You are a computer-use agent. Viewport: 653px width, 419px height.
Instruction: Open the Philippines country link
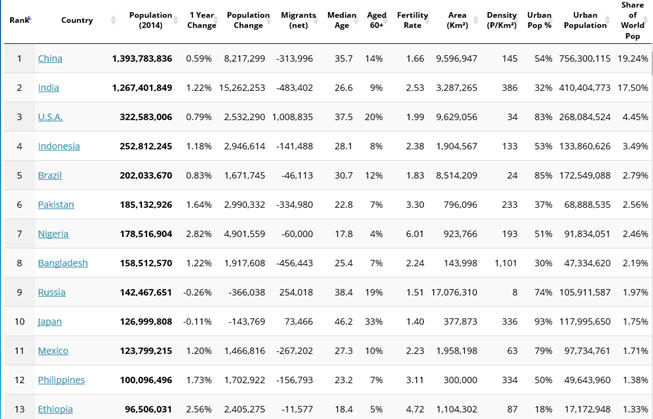pos(61,380)
